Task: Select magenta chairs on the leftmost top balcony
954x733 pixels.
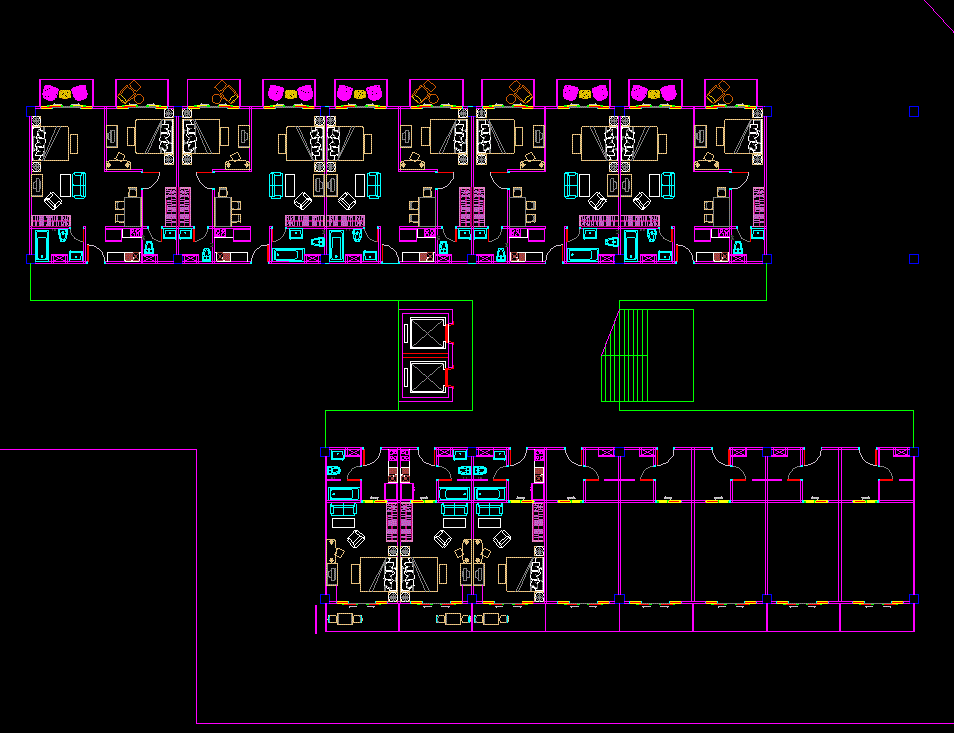Action: (65, 93)
